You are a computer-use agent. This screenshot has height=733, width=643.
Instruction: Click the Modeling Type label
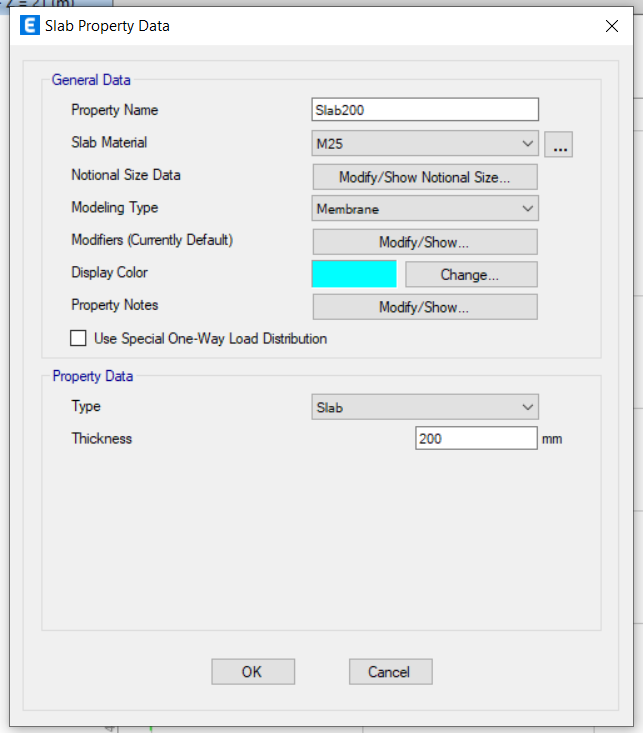coord(115,208)
